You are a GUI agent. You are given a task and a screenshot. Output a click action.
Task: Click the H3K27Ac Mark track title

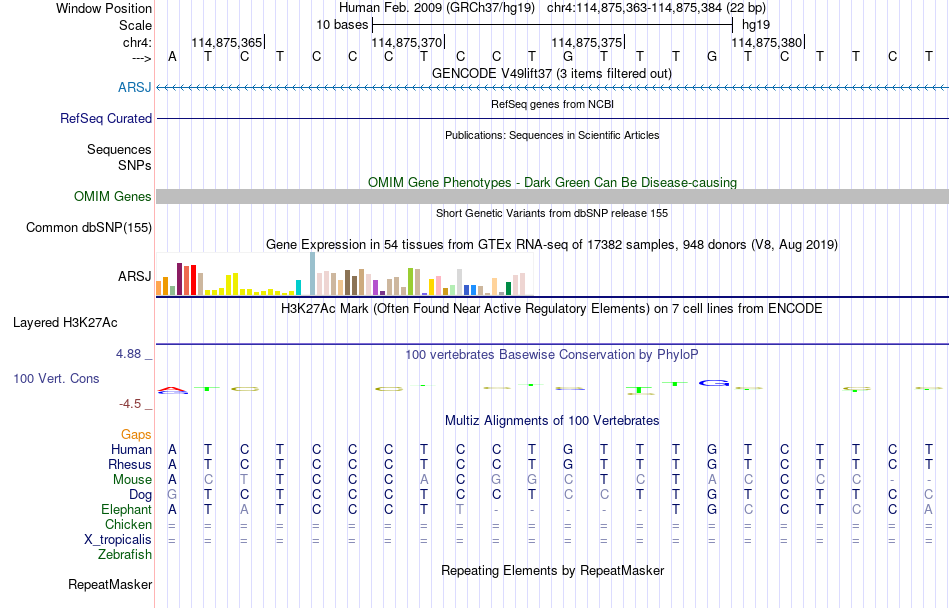click(x=551, y=308)
